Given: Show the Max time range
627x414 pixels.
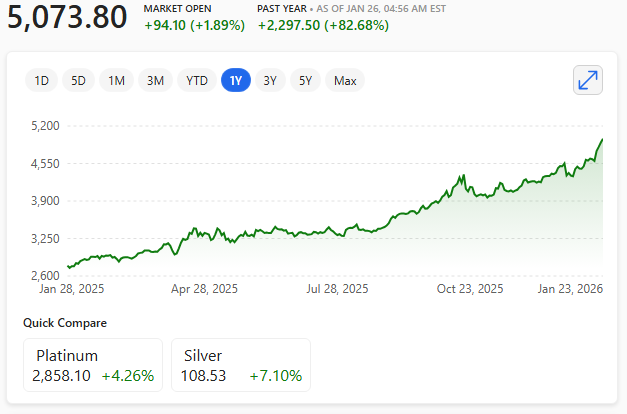Looking at the screenshot, I should (x=345, y=80).
